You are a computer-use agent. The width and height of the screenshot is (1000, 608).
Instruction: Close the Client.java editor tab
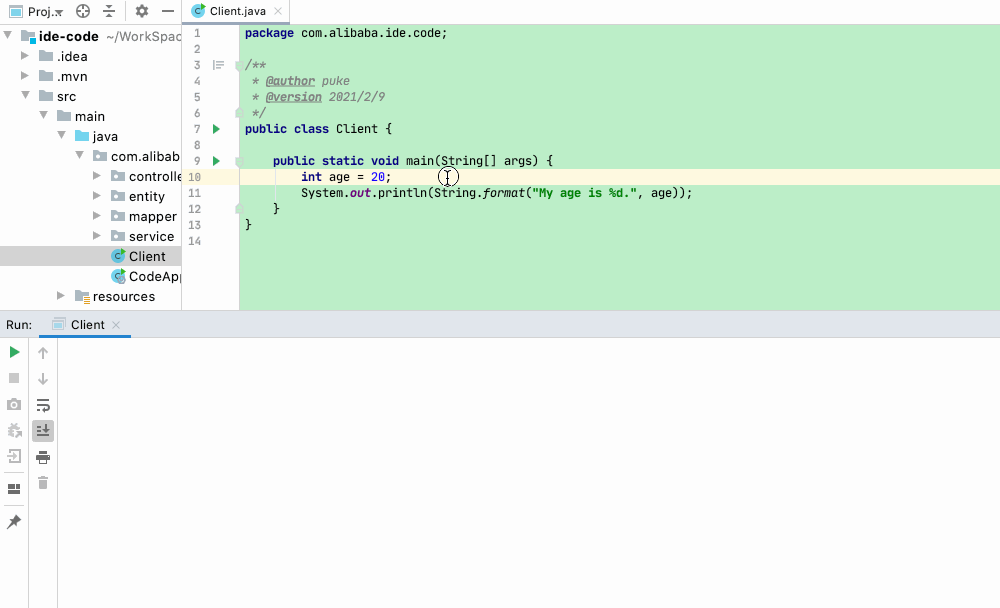pyautogui.click(x=278, y=11)
